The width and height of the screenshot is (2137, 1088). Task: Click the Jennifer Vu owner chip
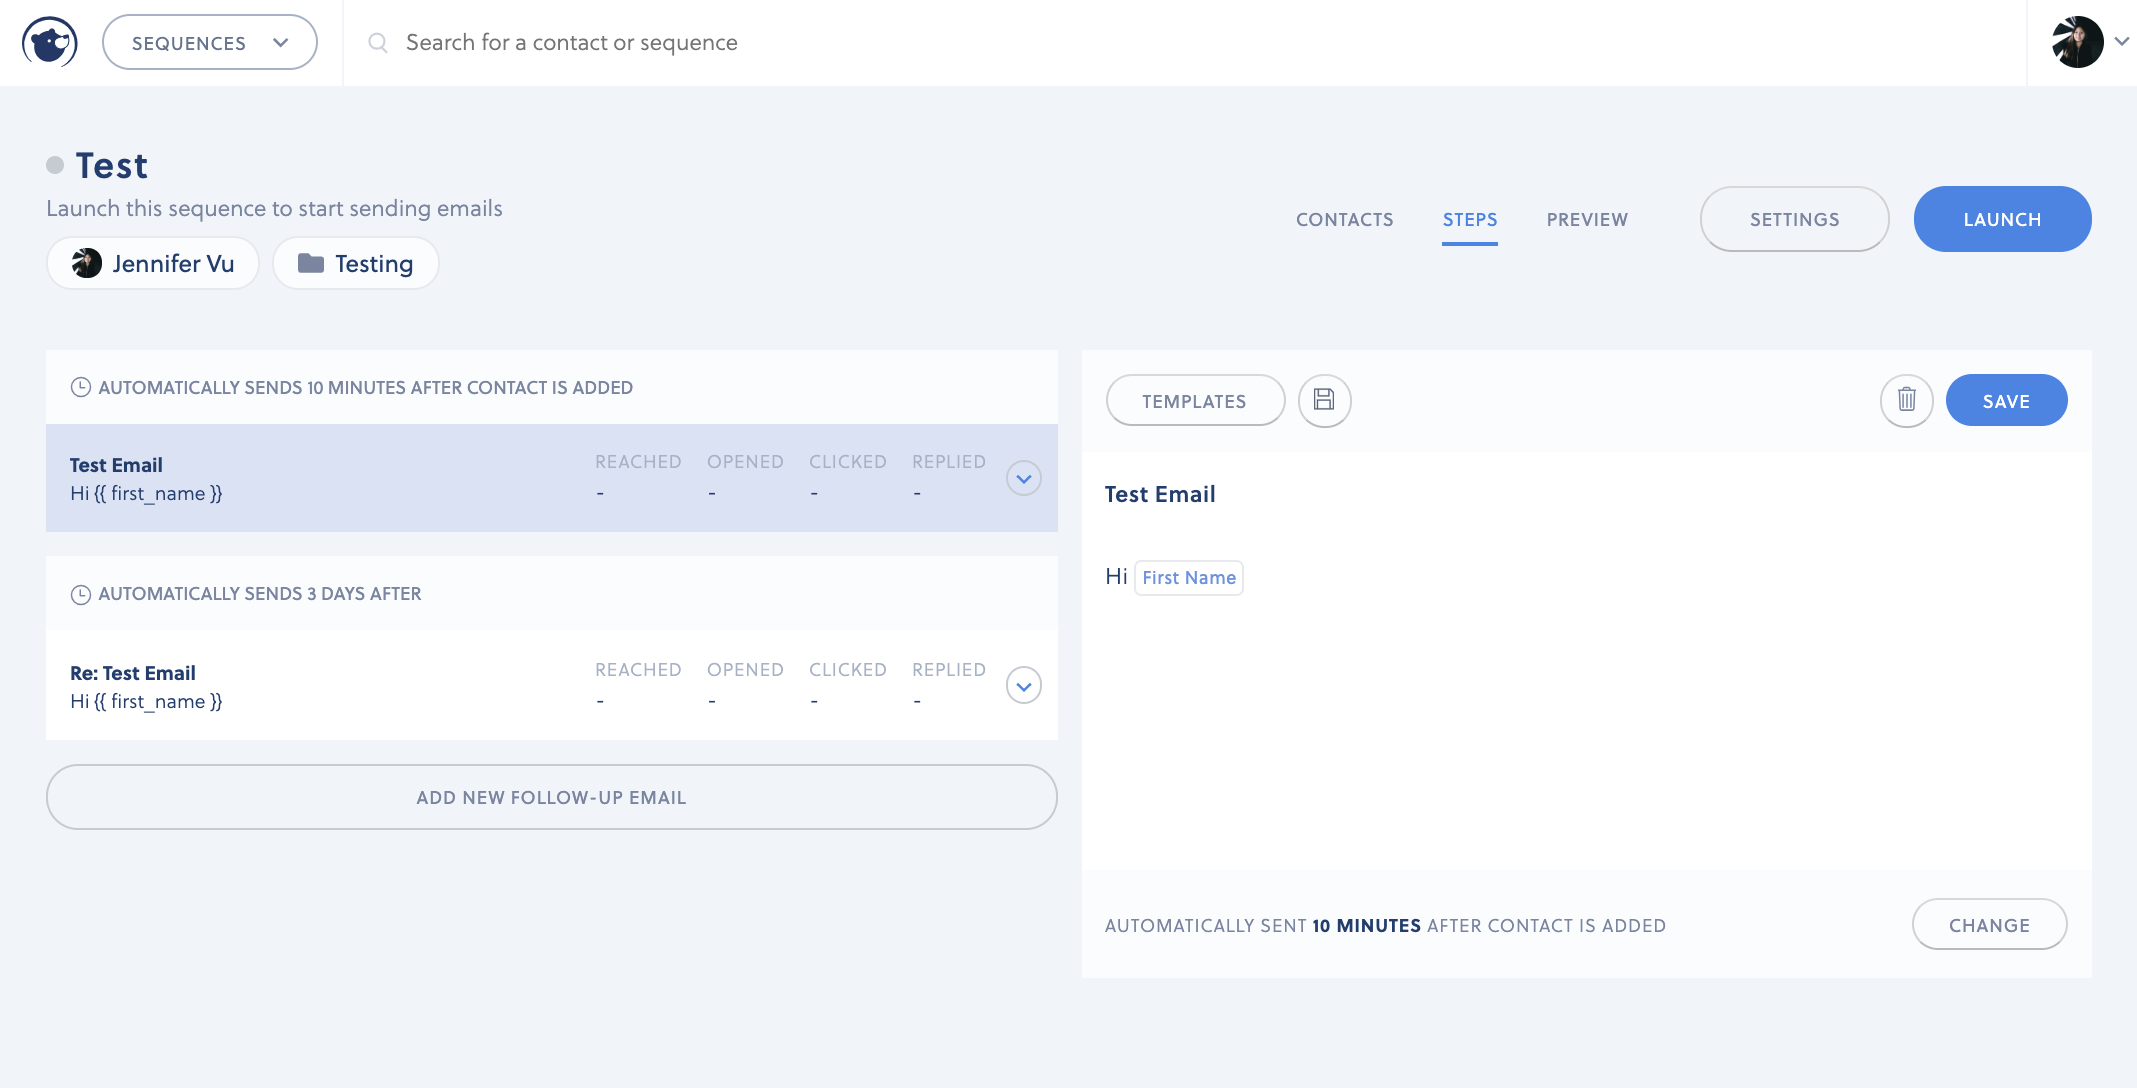[x=153, y=264]
